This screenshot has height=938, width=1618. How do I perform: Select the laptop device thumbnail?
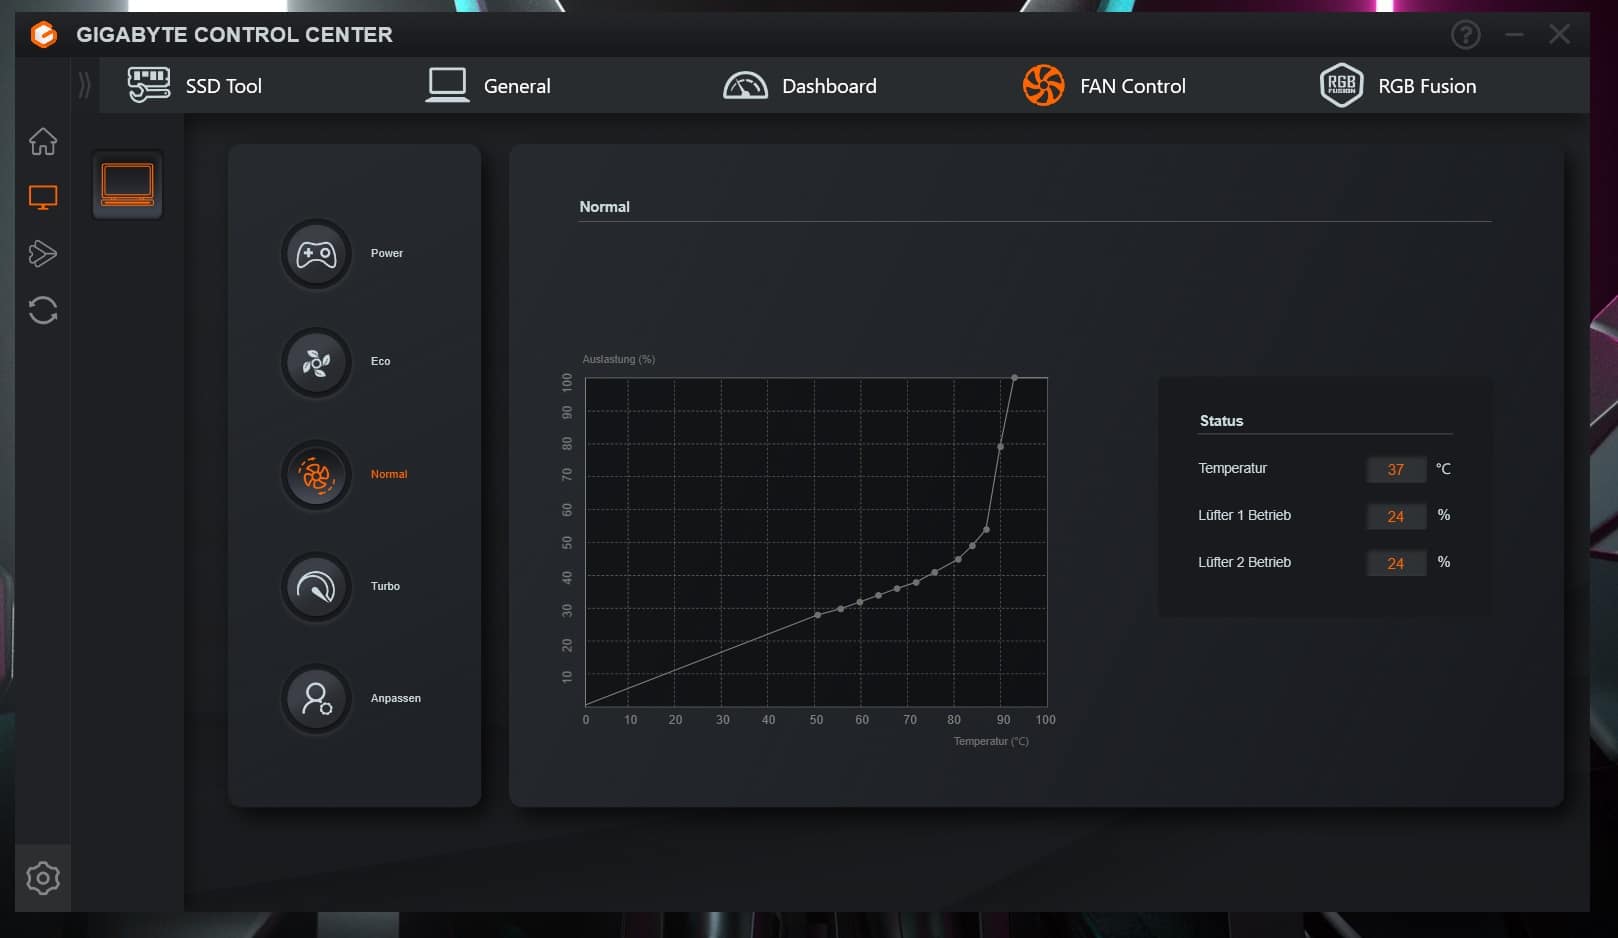click(127, 185)
